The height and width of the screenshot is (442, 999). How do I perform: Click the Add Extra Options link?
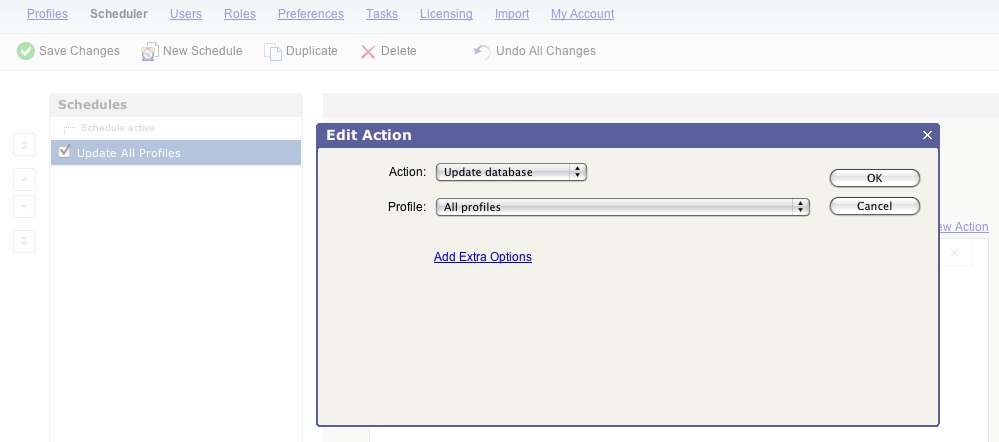482,257
